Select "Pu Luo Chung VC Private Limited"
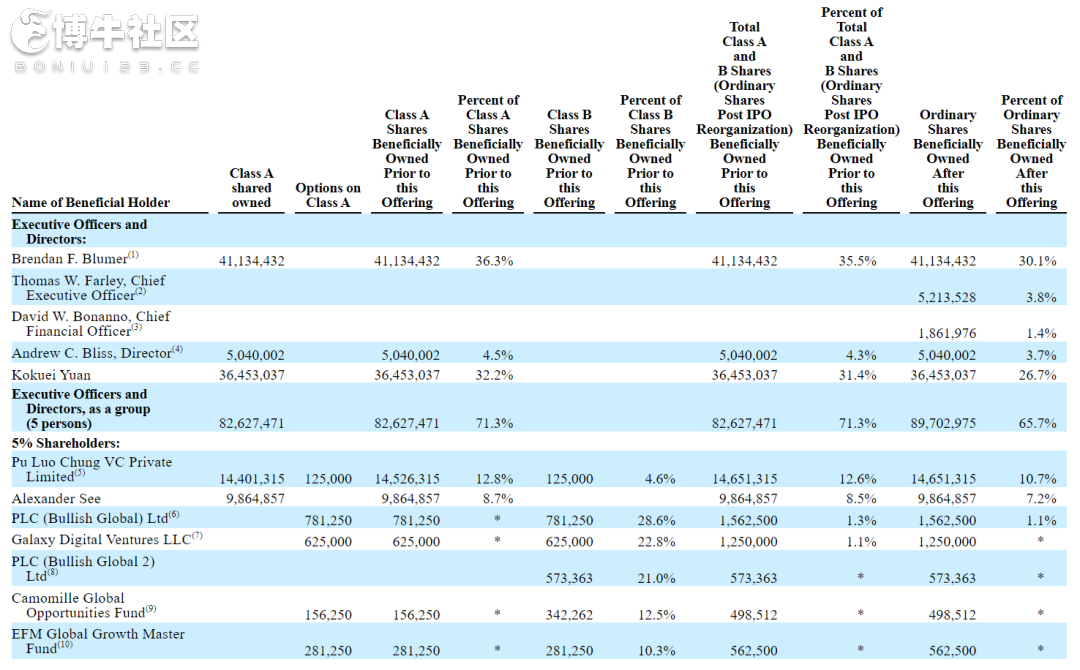This screenshot has height=670, width=1080. point(92,470)
